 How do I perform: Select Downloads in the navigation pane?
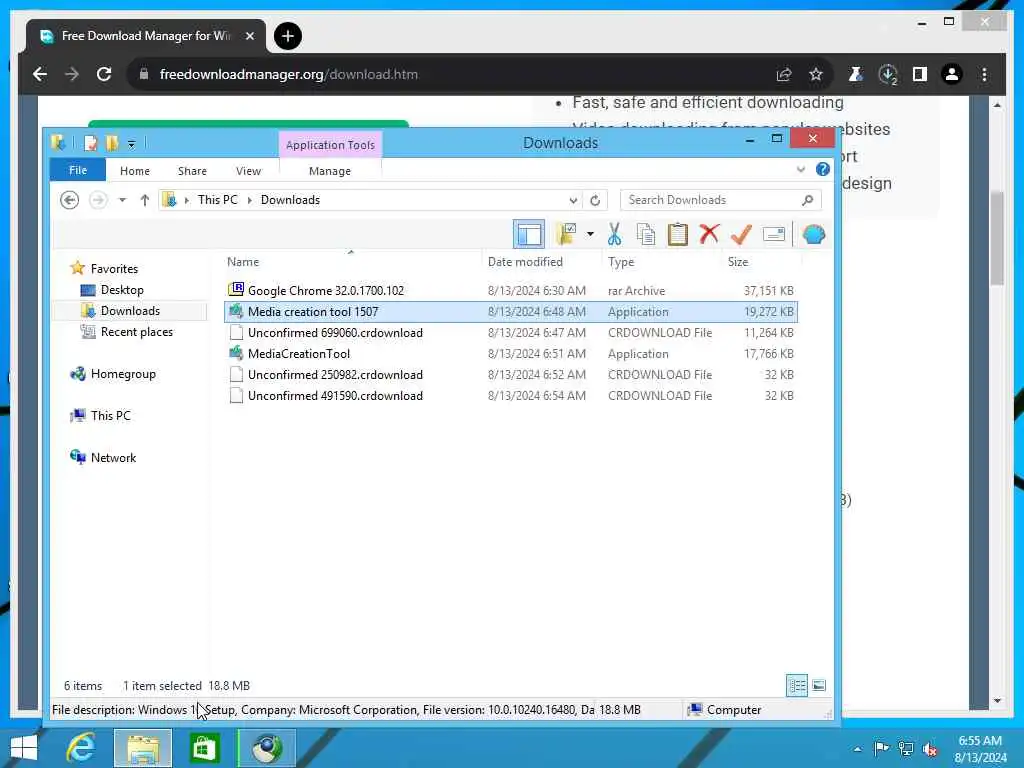click(x=130, y=311)
